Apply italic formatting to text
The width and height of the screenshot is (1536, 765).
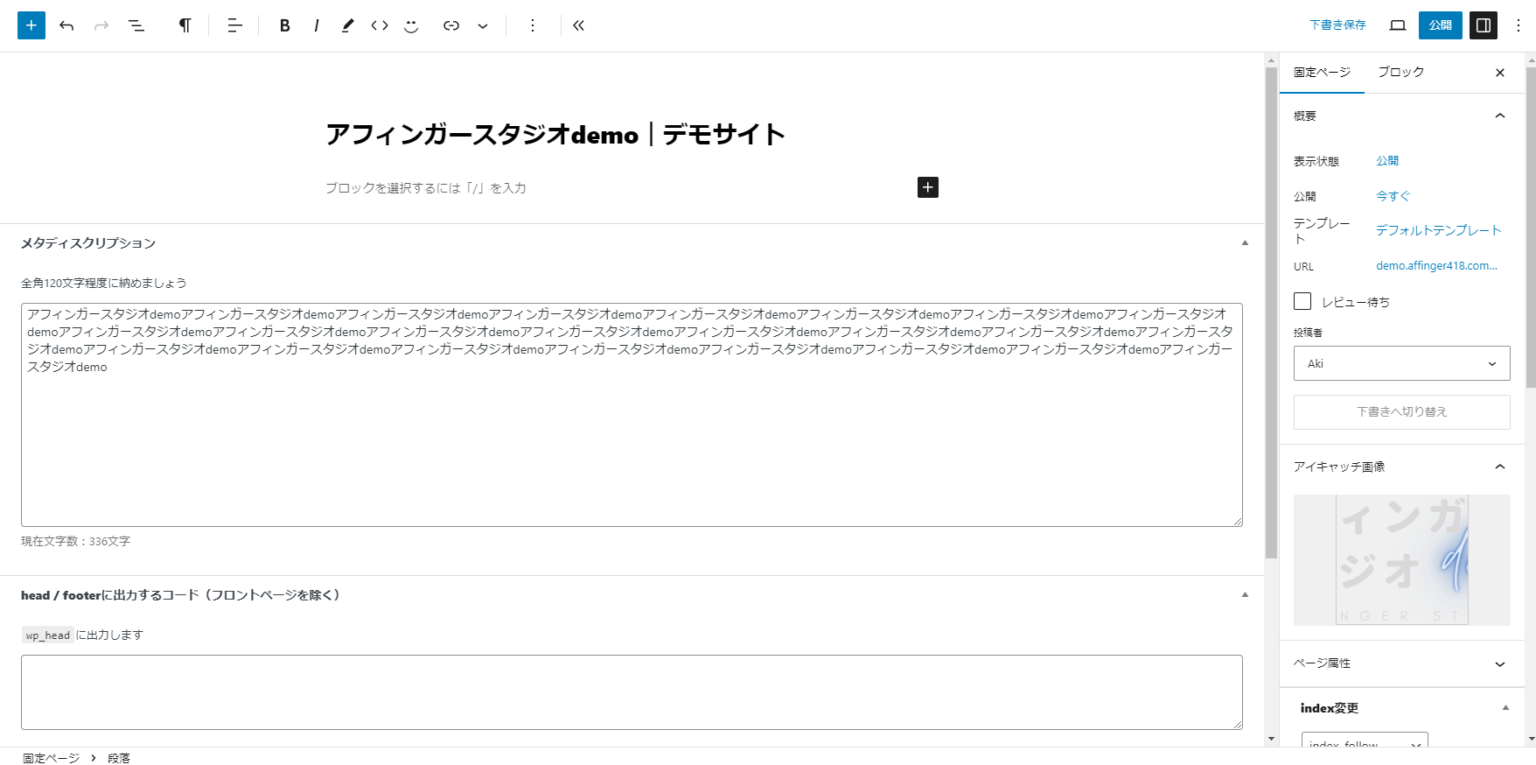click(x=316, y=26)
